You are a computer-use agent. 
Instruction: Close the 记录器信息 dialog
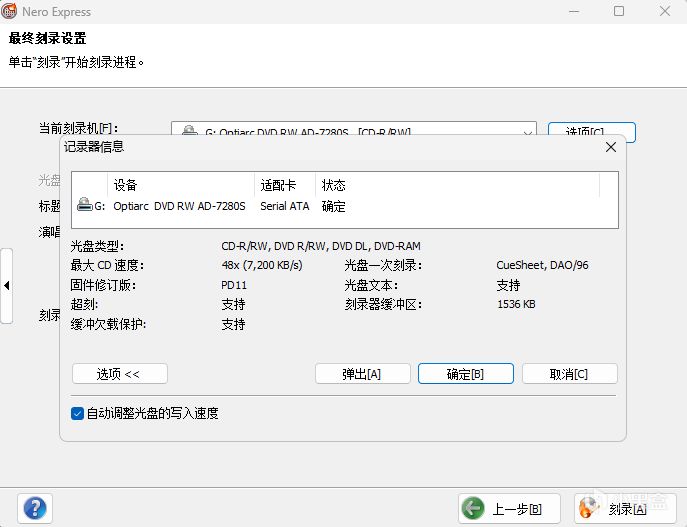pyautogui.click(x=611, y=147)
